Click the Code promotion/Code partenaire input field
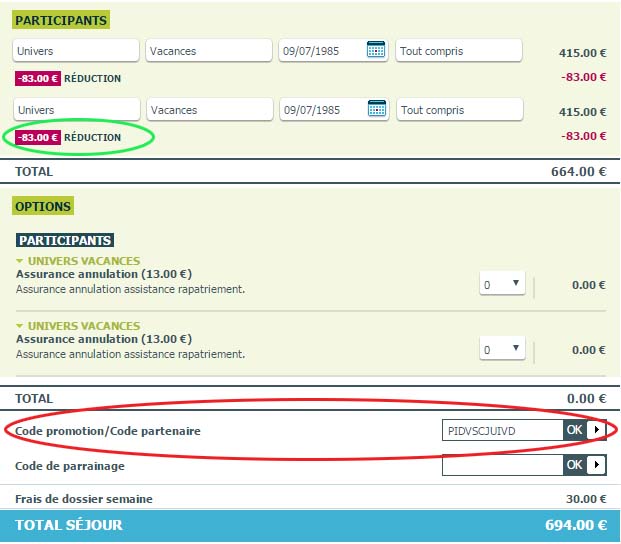Viewport: 621px width, 544px height. [502, 430]
